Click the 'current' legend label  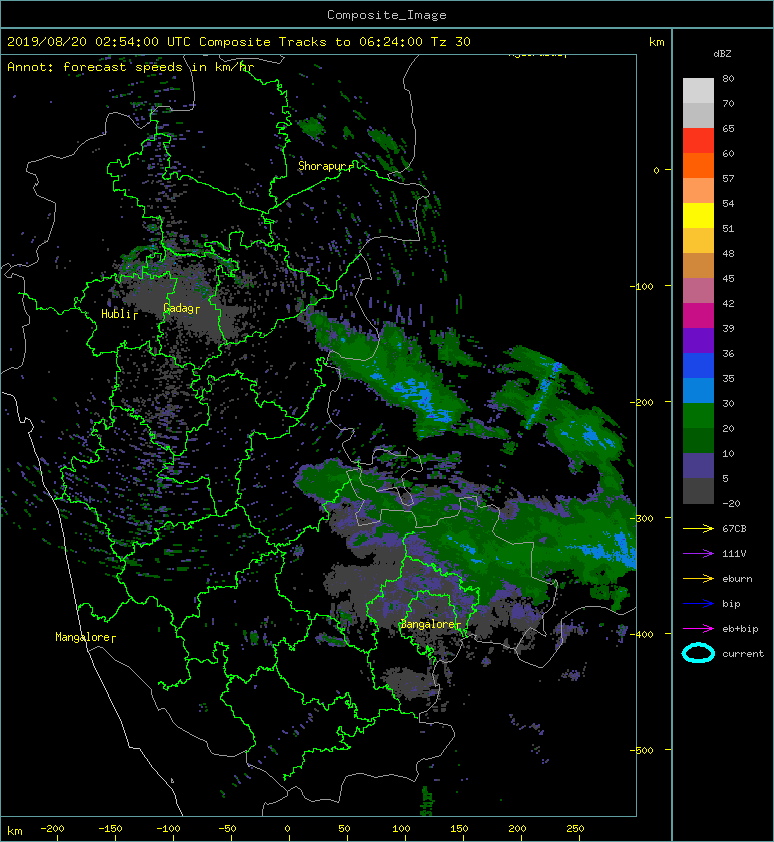coord(743,654)
